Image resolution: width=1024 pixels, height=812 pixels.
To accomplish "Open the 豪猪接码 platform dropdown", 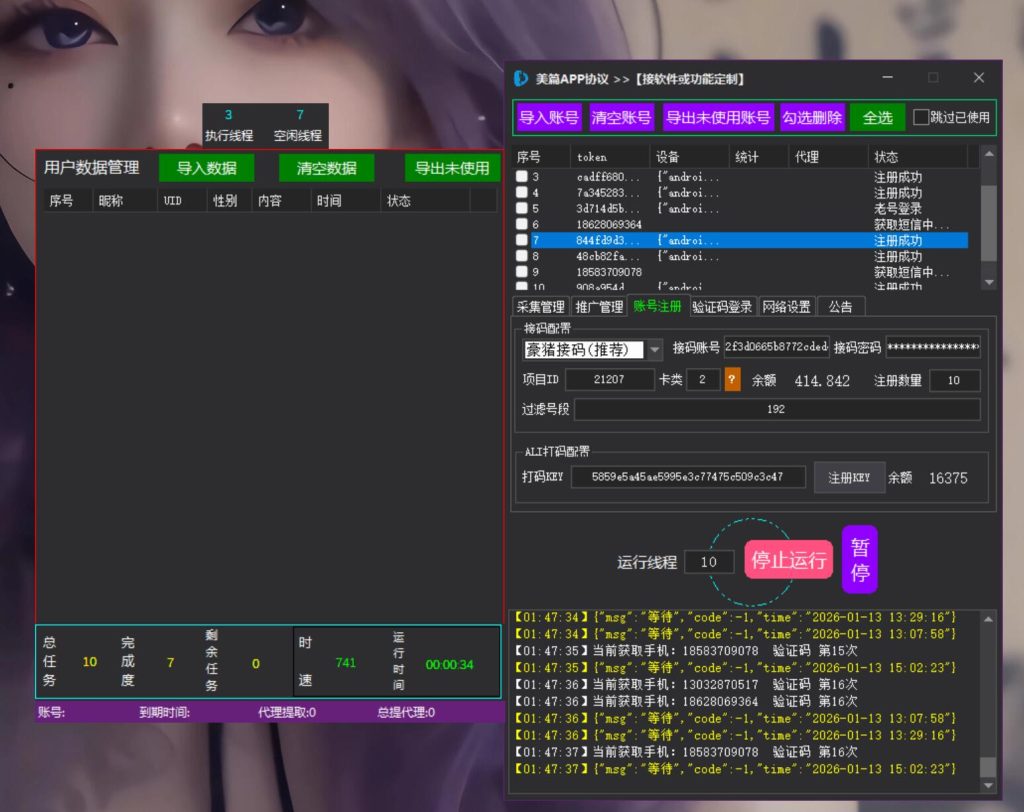I will click(x=655, y=349).
